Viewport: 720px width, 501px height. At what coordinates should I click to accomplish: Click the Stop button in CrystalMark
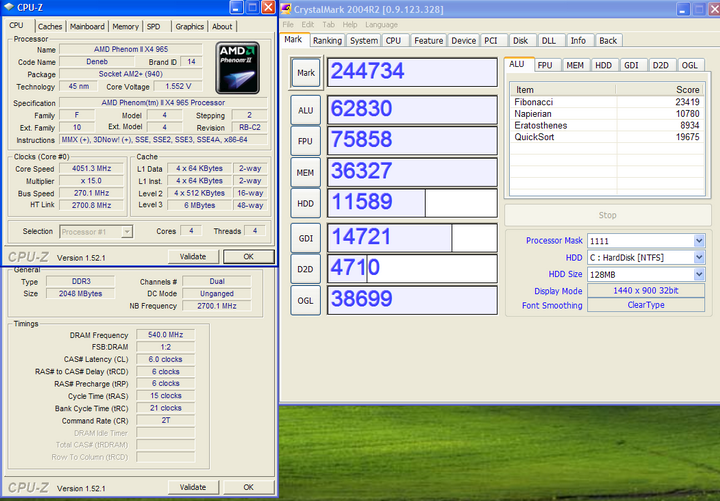pos(608,215)
